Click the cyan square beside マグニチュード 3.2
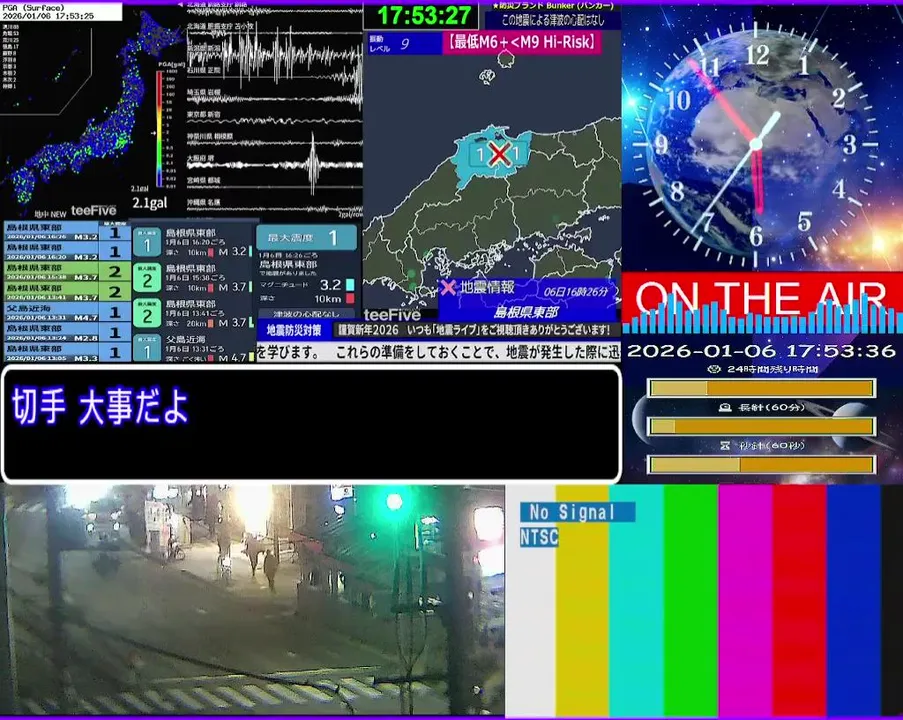 [x=350, y=285]
